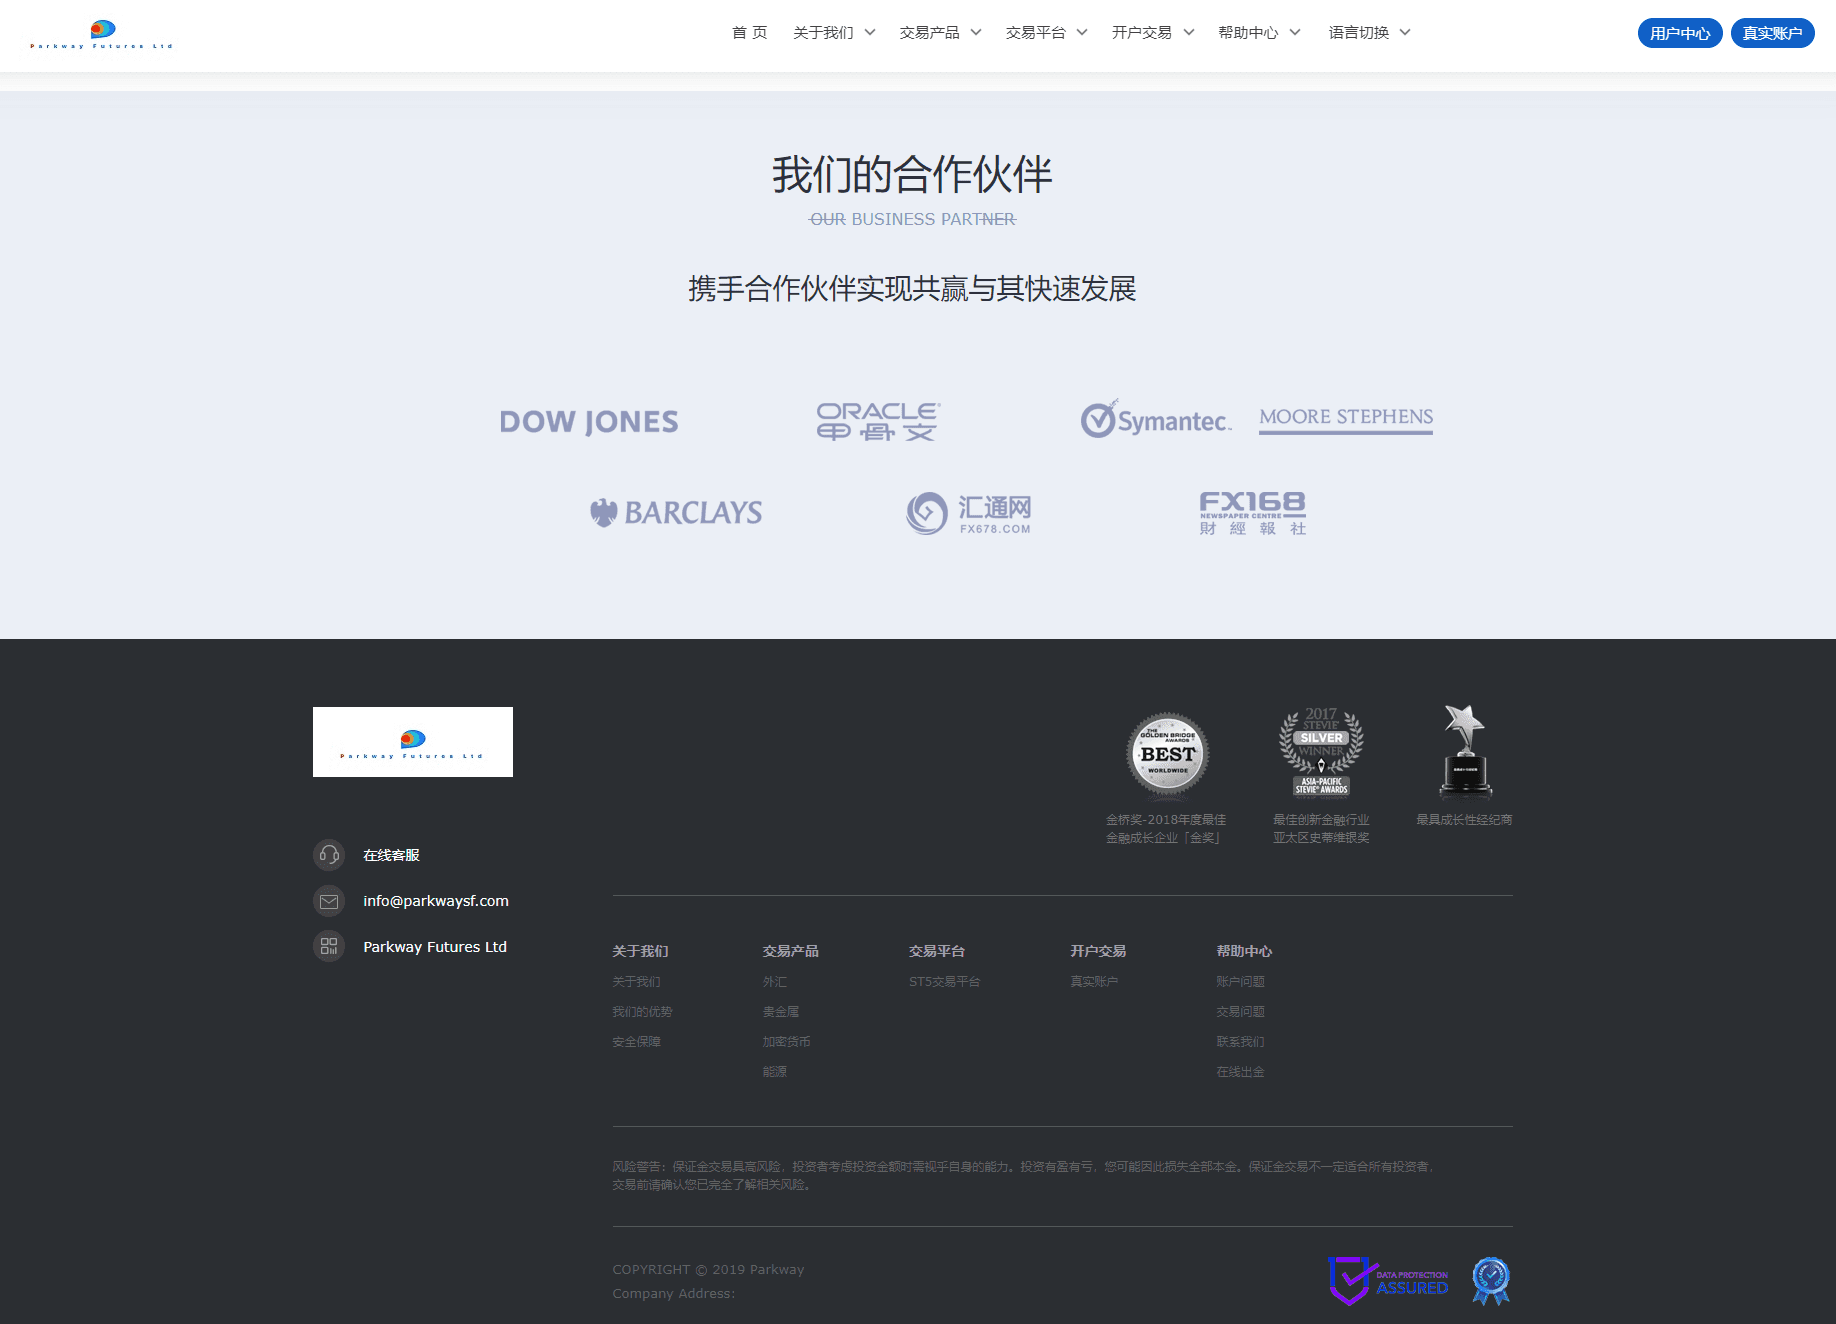Expand the 交易产品 dropdown arrow in header
Viewport: 1836px width, 1324px height.
click(976, 33)
